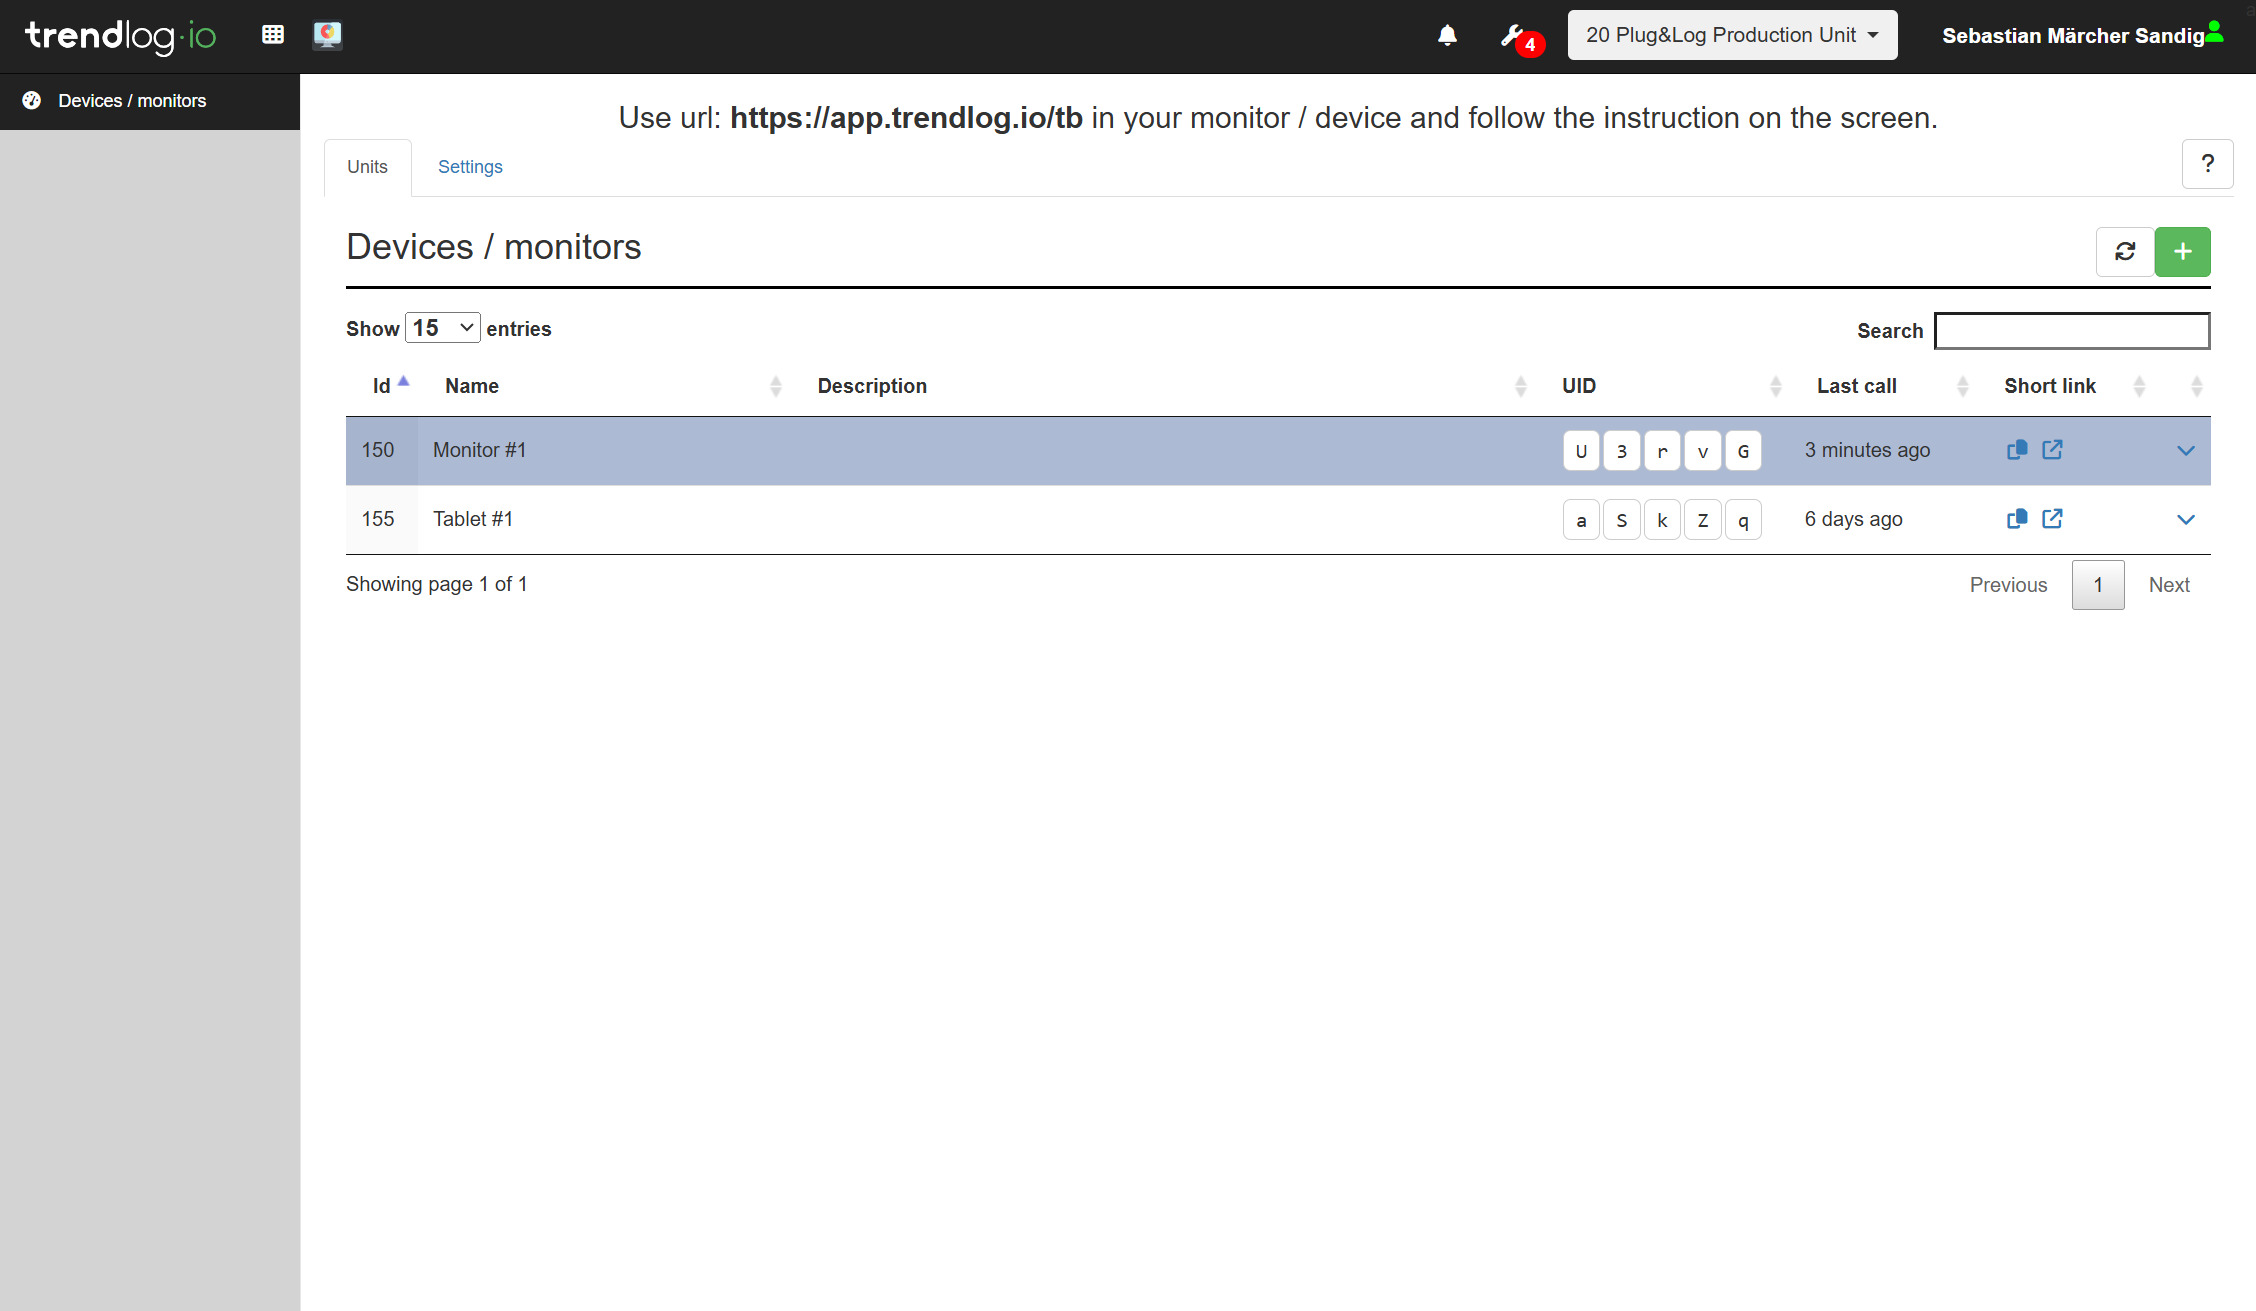Click UID character 'U' of Monitor #1
The height and width of the screenshot is (1311, 2256).
point(1581,451)
